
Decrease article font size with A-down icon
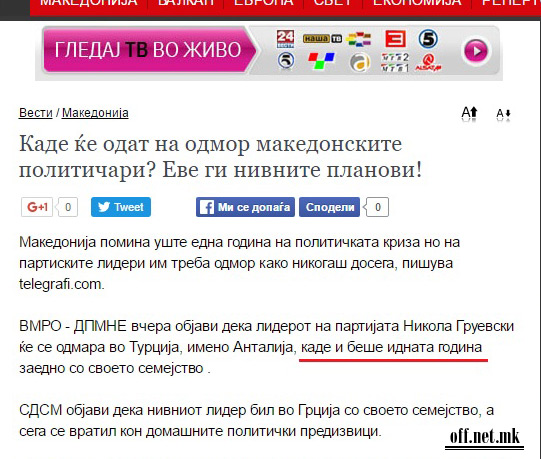503,114
